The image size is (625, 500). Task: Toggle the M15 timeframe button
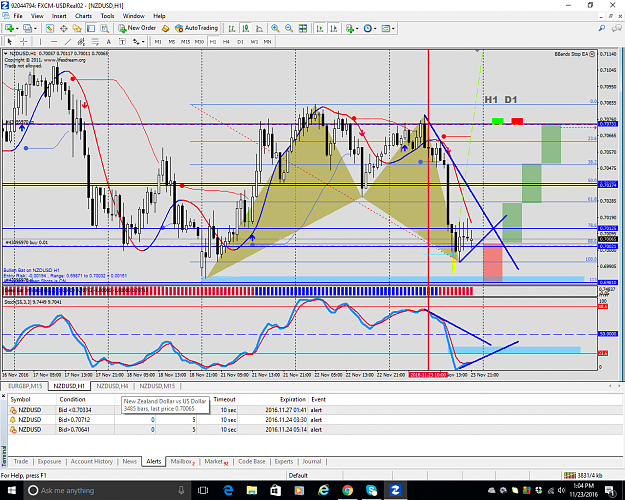coord(185,41)
